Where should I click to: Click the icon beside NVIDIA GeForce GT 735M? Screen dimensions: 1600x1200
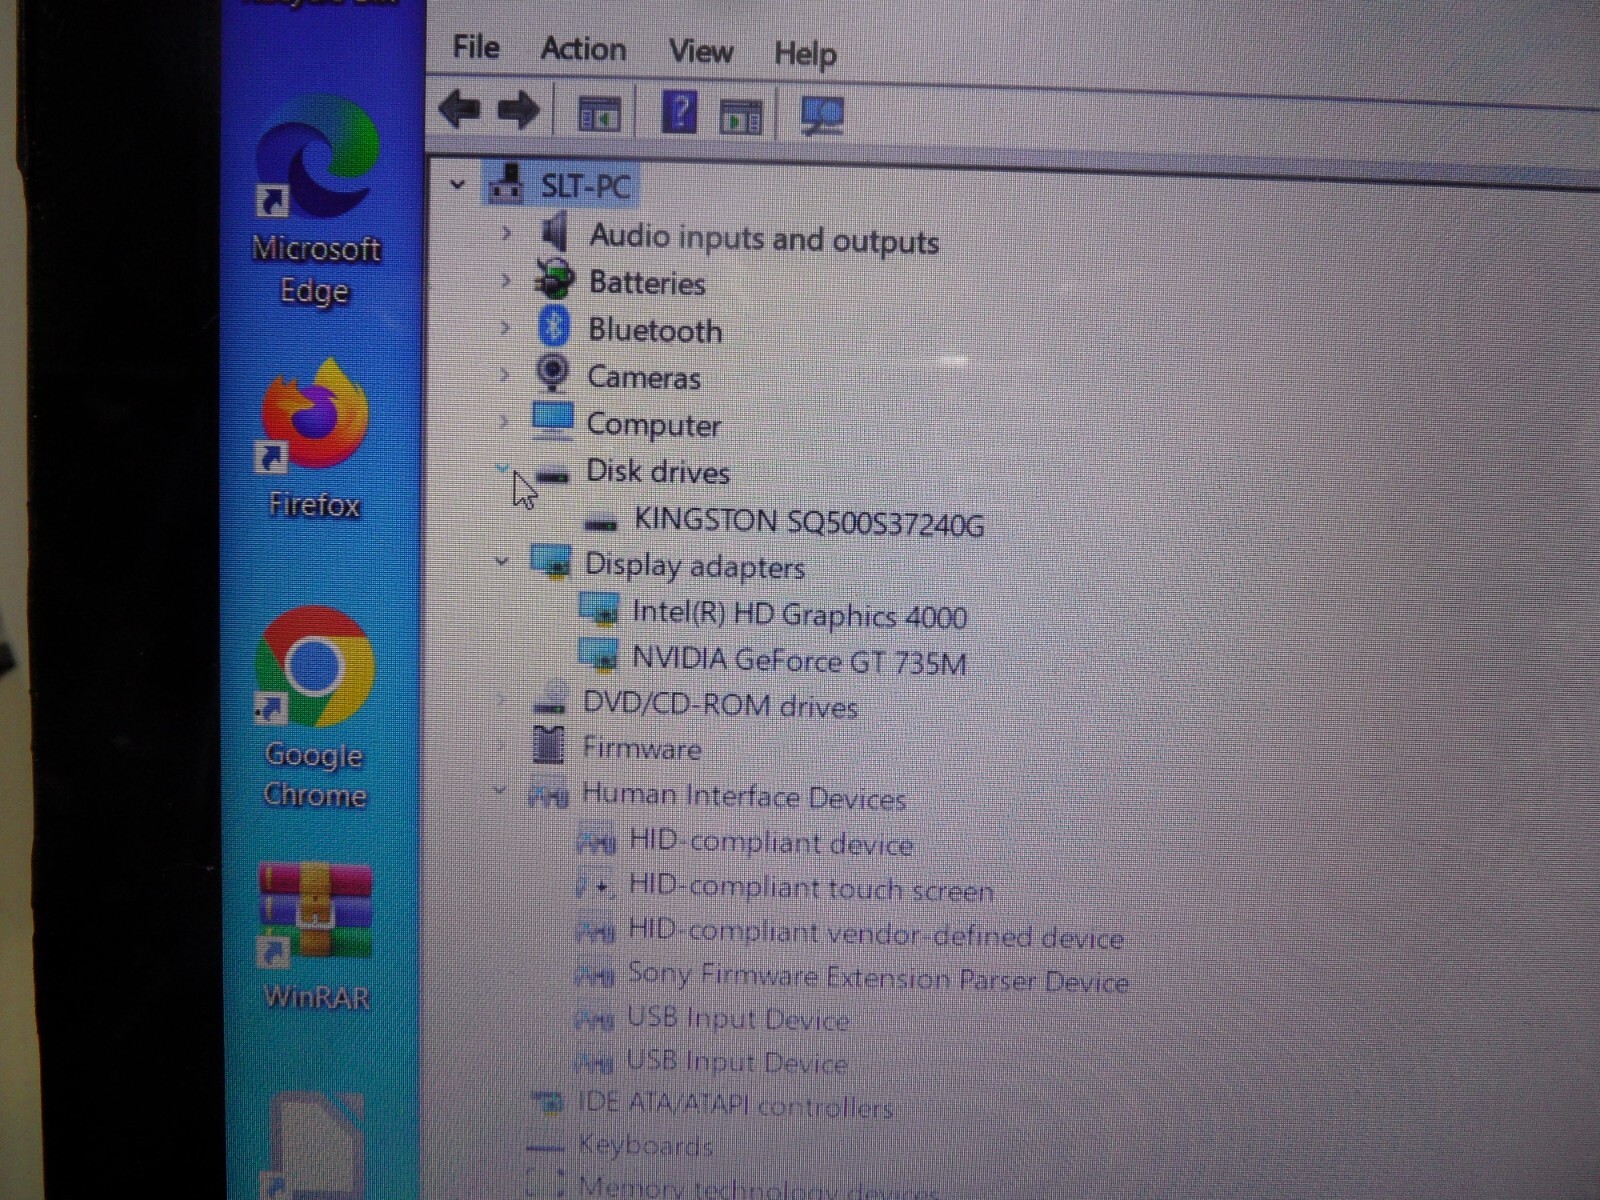coord(599,656)
